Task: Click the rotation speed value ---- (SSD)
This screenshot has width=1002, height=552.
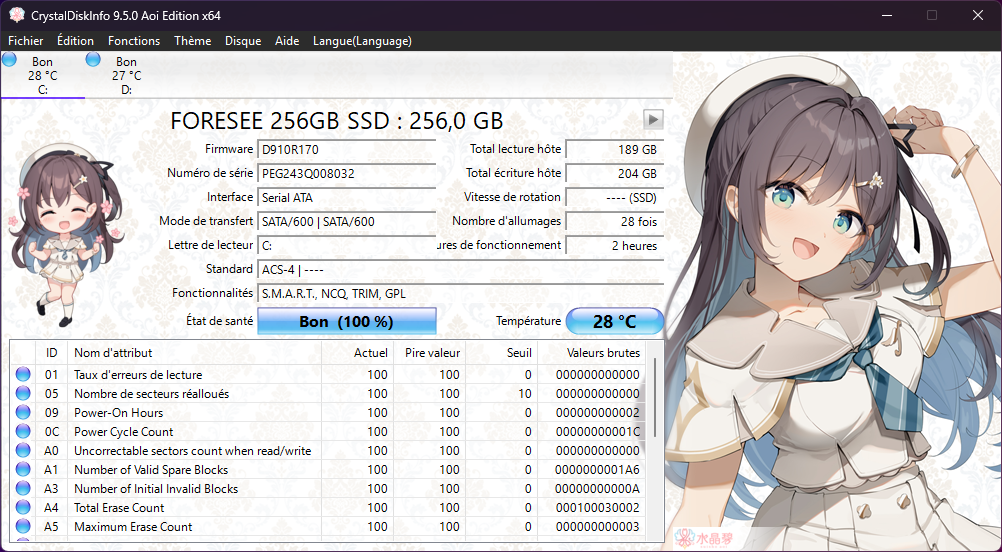Action: (615, 197)
